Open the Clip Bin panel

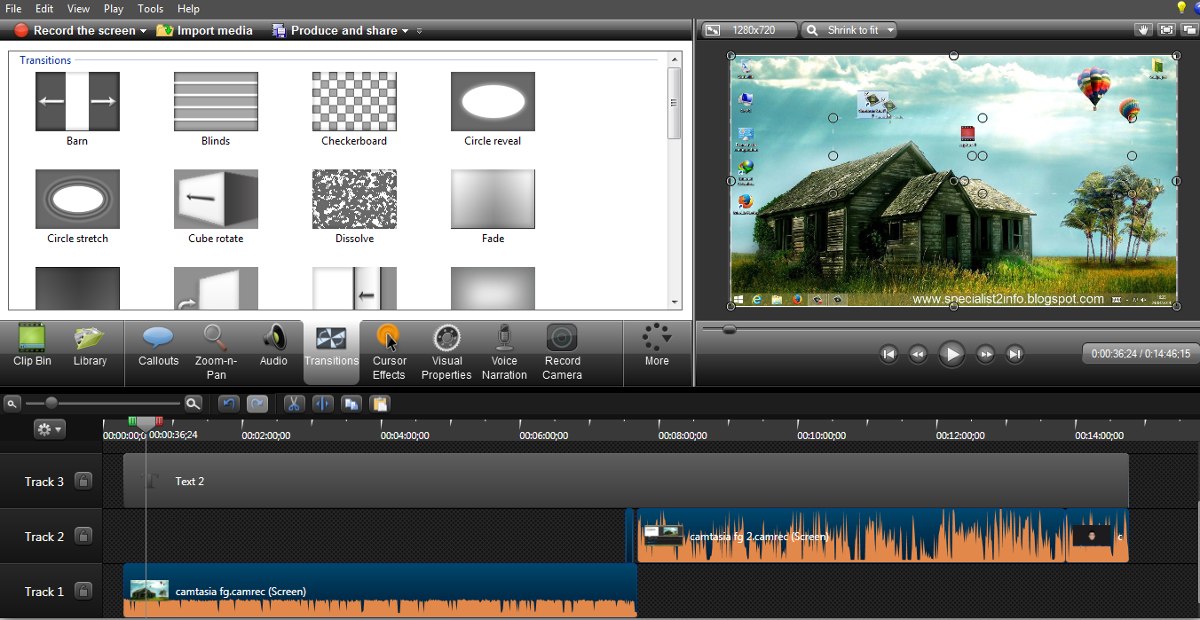click(x=32, y=347)
